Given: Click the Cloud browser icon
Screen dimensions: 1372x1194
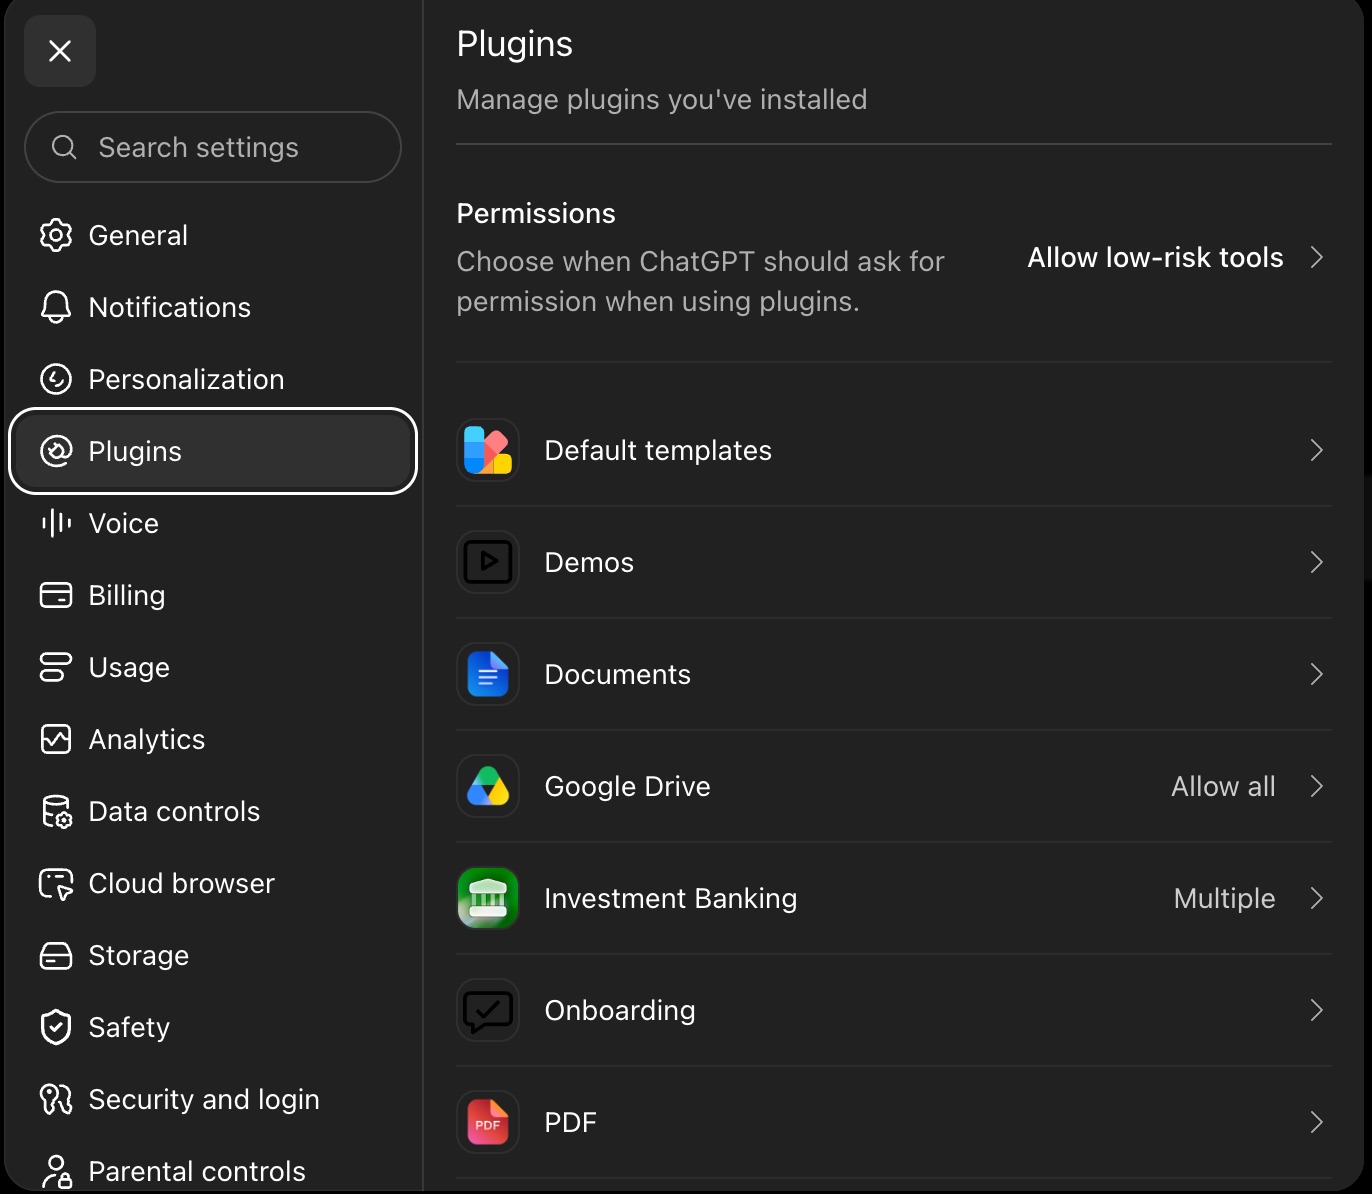Looking at the screenshot, I should point(56,883).
